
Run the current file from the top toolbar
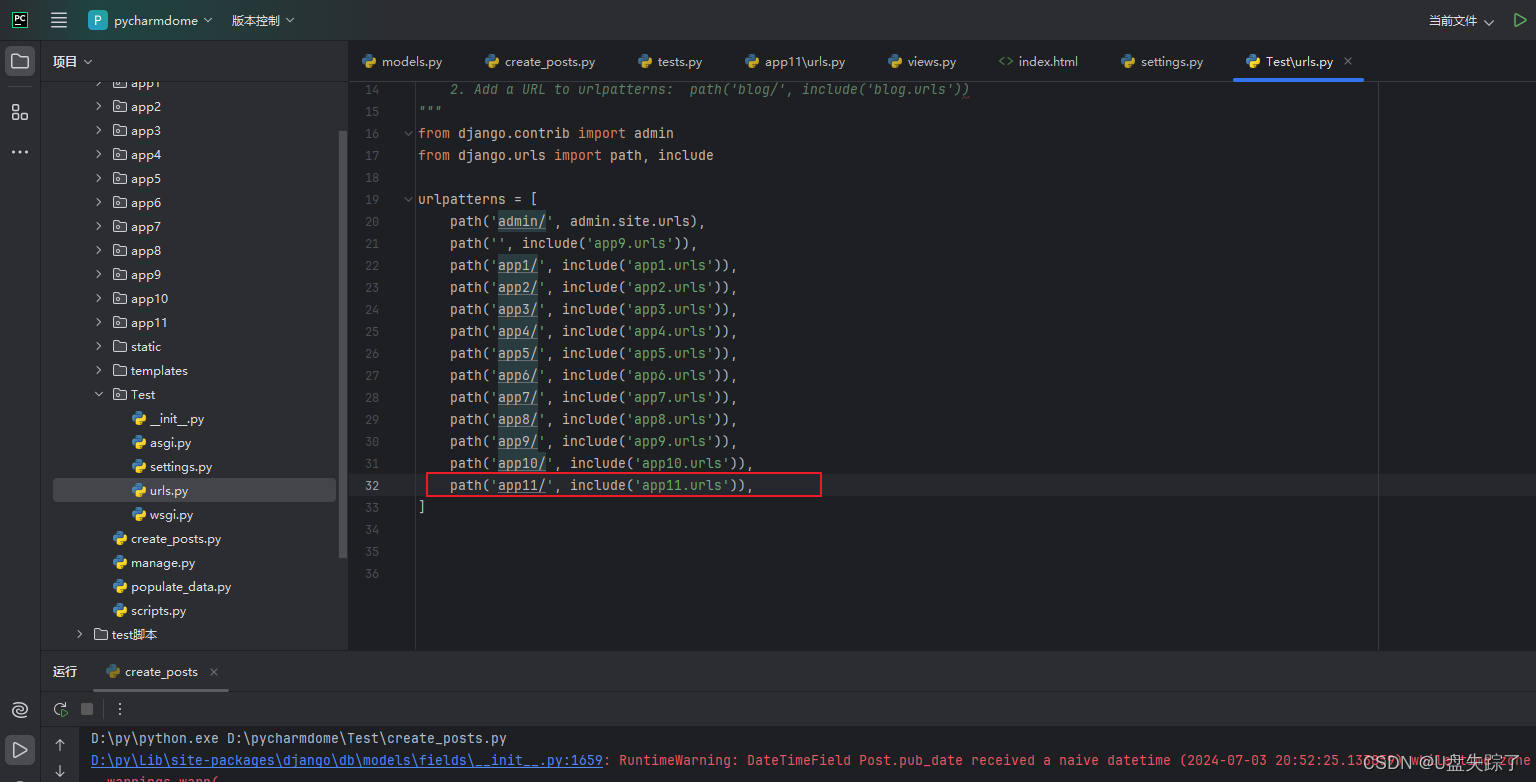point(1521,19)
